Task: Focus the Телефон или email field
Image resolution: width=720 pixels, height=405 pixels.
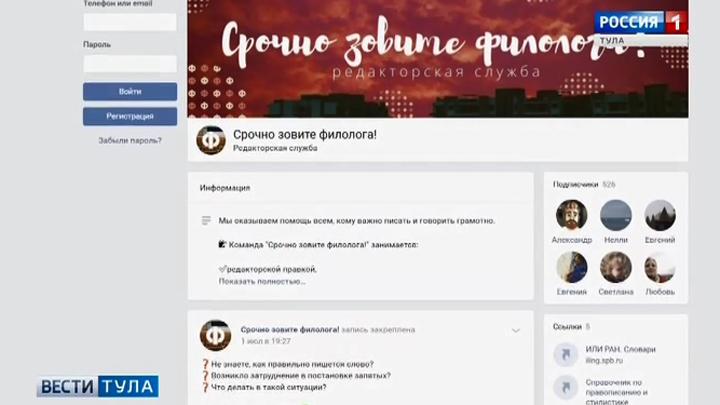Action: click(130, 22)
